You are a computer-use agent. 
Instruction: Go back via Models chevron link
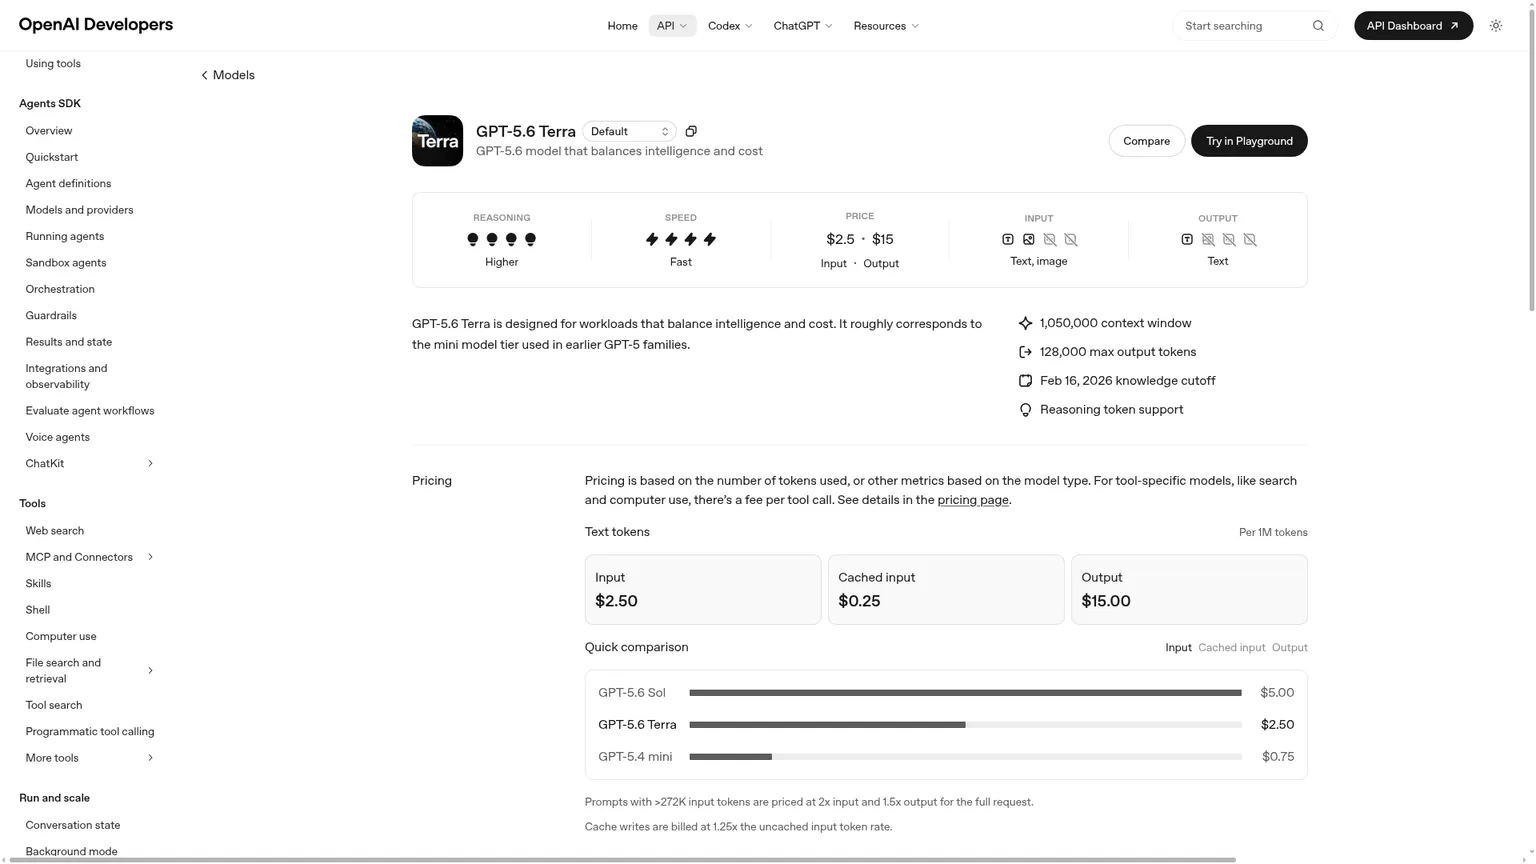pyautogui.click(x=228, y=75)
